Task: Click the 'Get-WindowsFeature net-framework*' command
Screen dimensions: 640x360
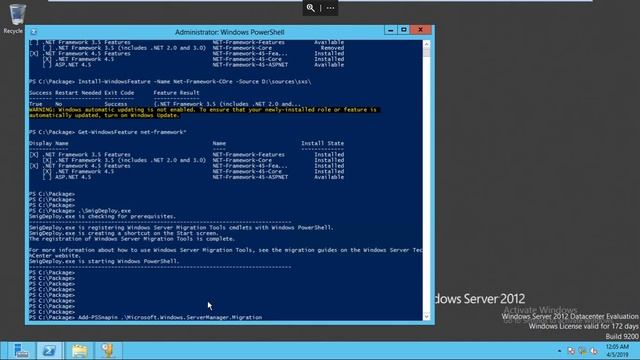Action: (x=132, y=132)
